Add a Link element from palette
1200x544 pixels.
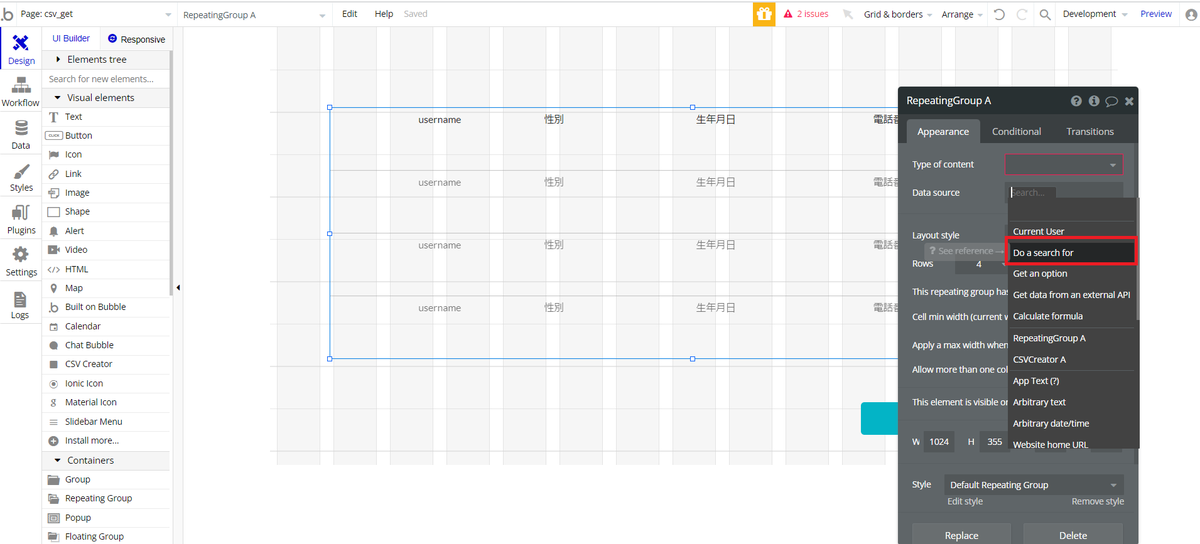coord(106,174)
